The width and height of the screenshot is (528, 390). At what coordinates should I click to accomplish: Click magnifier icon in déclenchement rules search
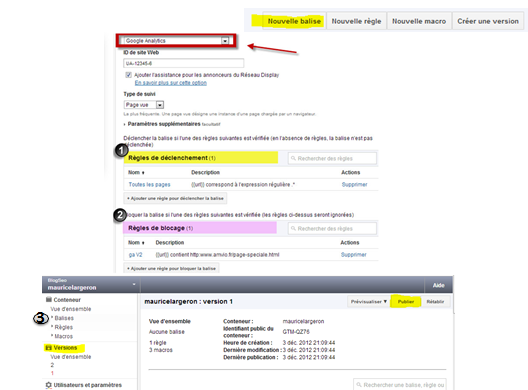click(x=293, y=158)
